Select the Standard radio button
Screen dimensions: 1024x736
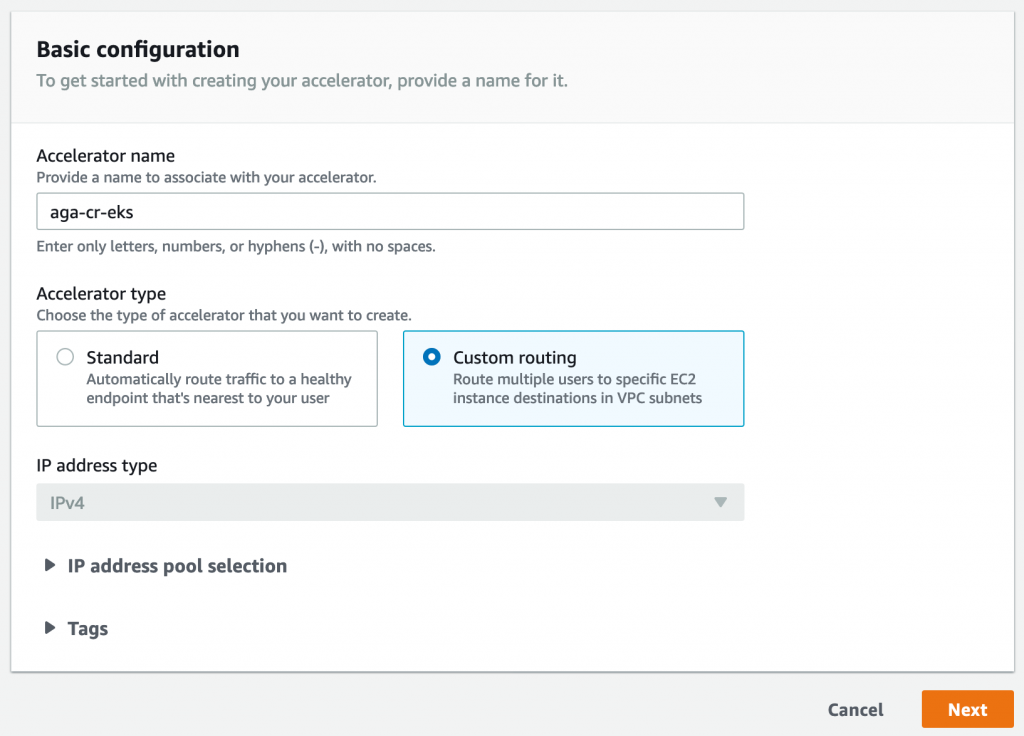point(65,357)
